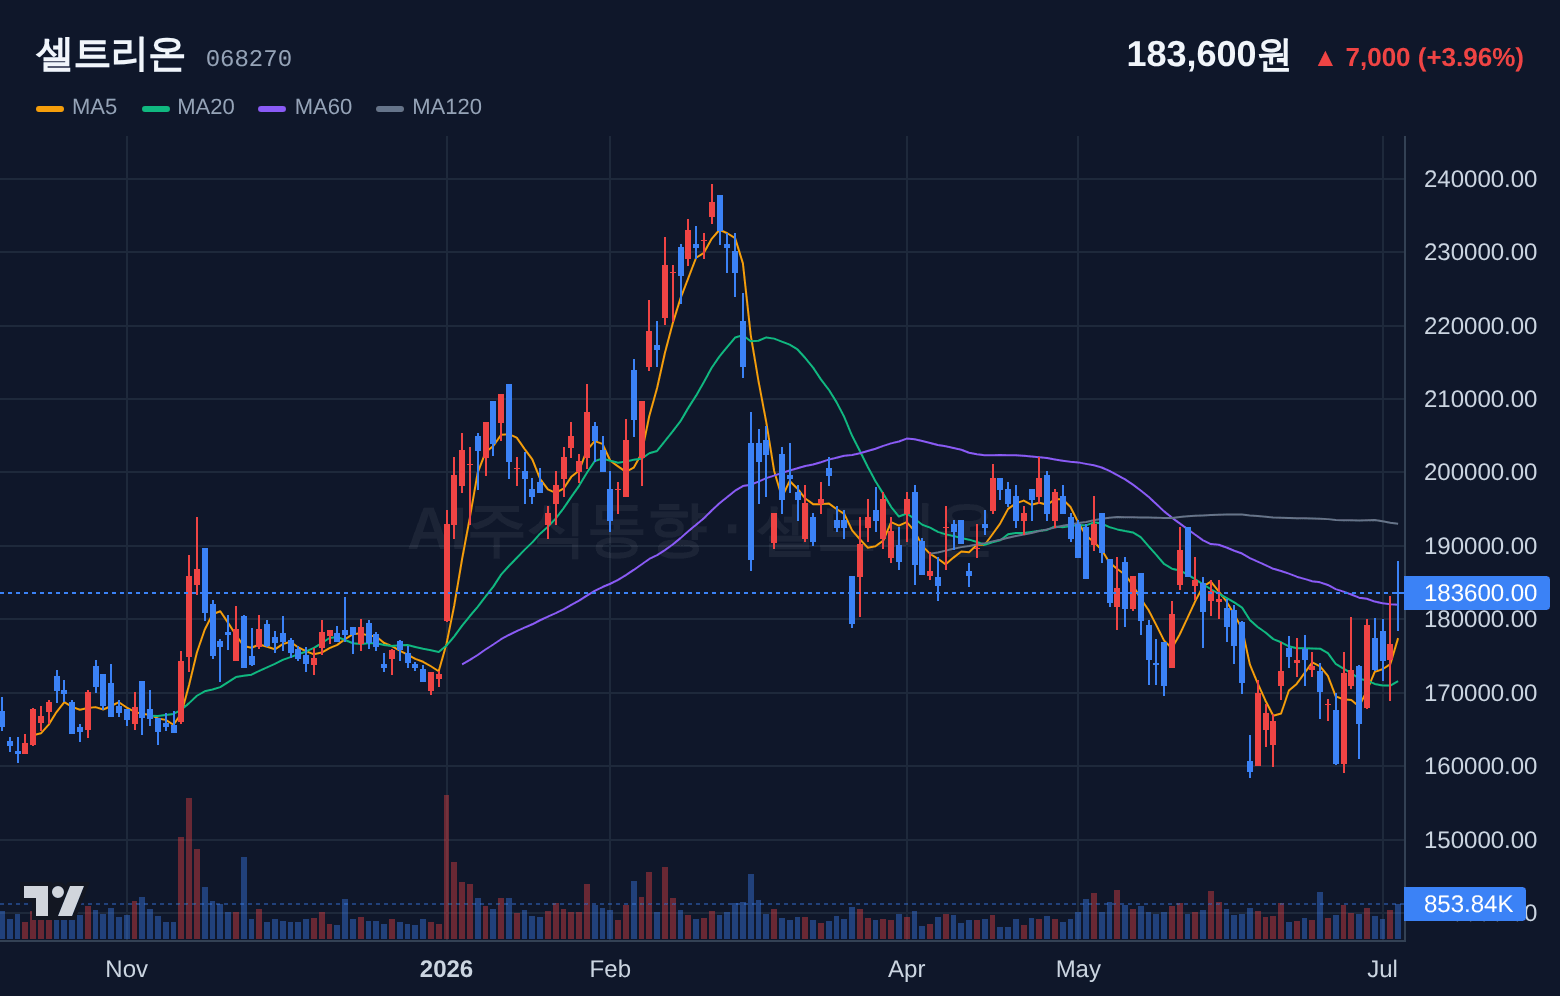The width and height of the screenshot is (1560, 996).
Task: Click the 160000.00 price axis label
Action: coord(1480,766)
